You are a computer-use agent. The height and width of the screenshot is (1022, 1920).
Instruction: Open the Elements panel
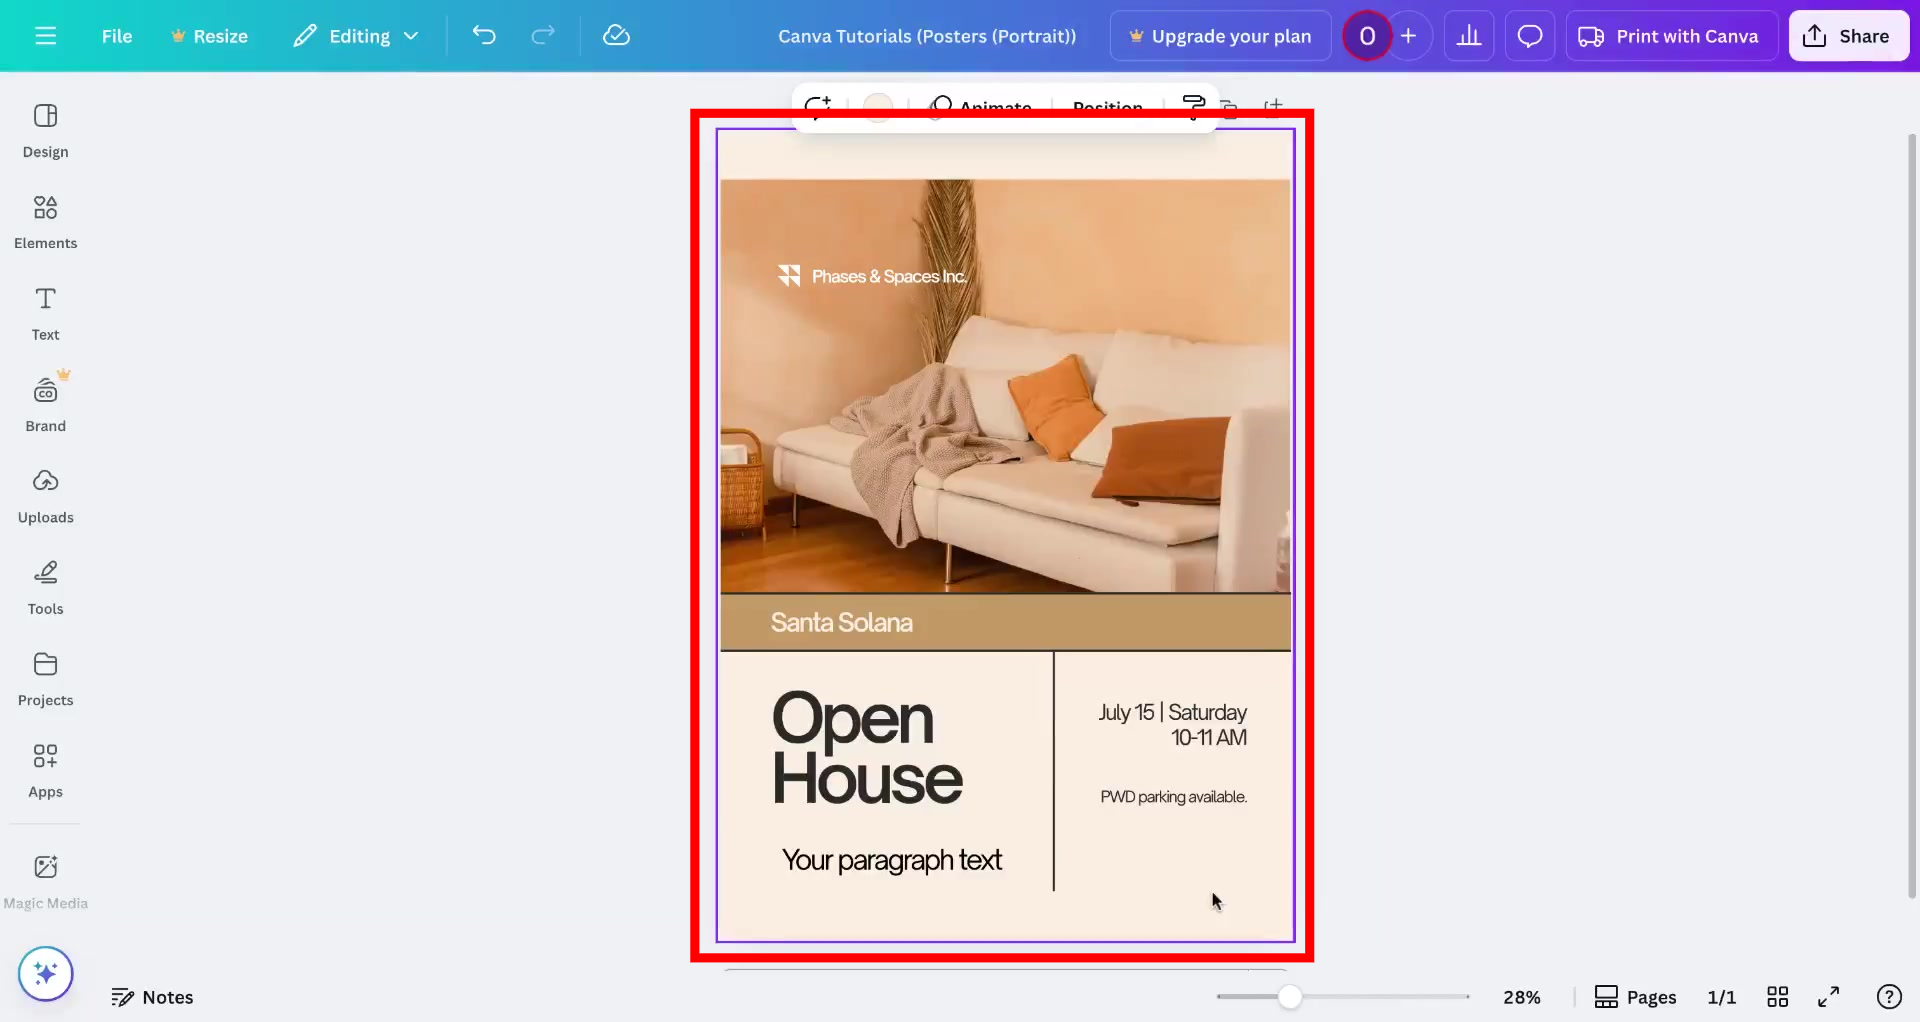click(45, 220)
